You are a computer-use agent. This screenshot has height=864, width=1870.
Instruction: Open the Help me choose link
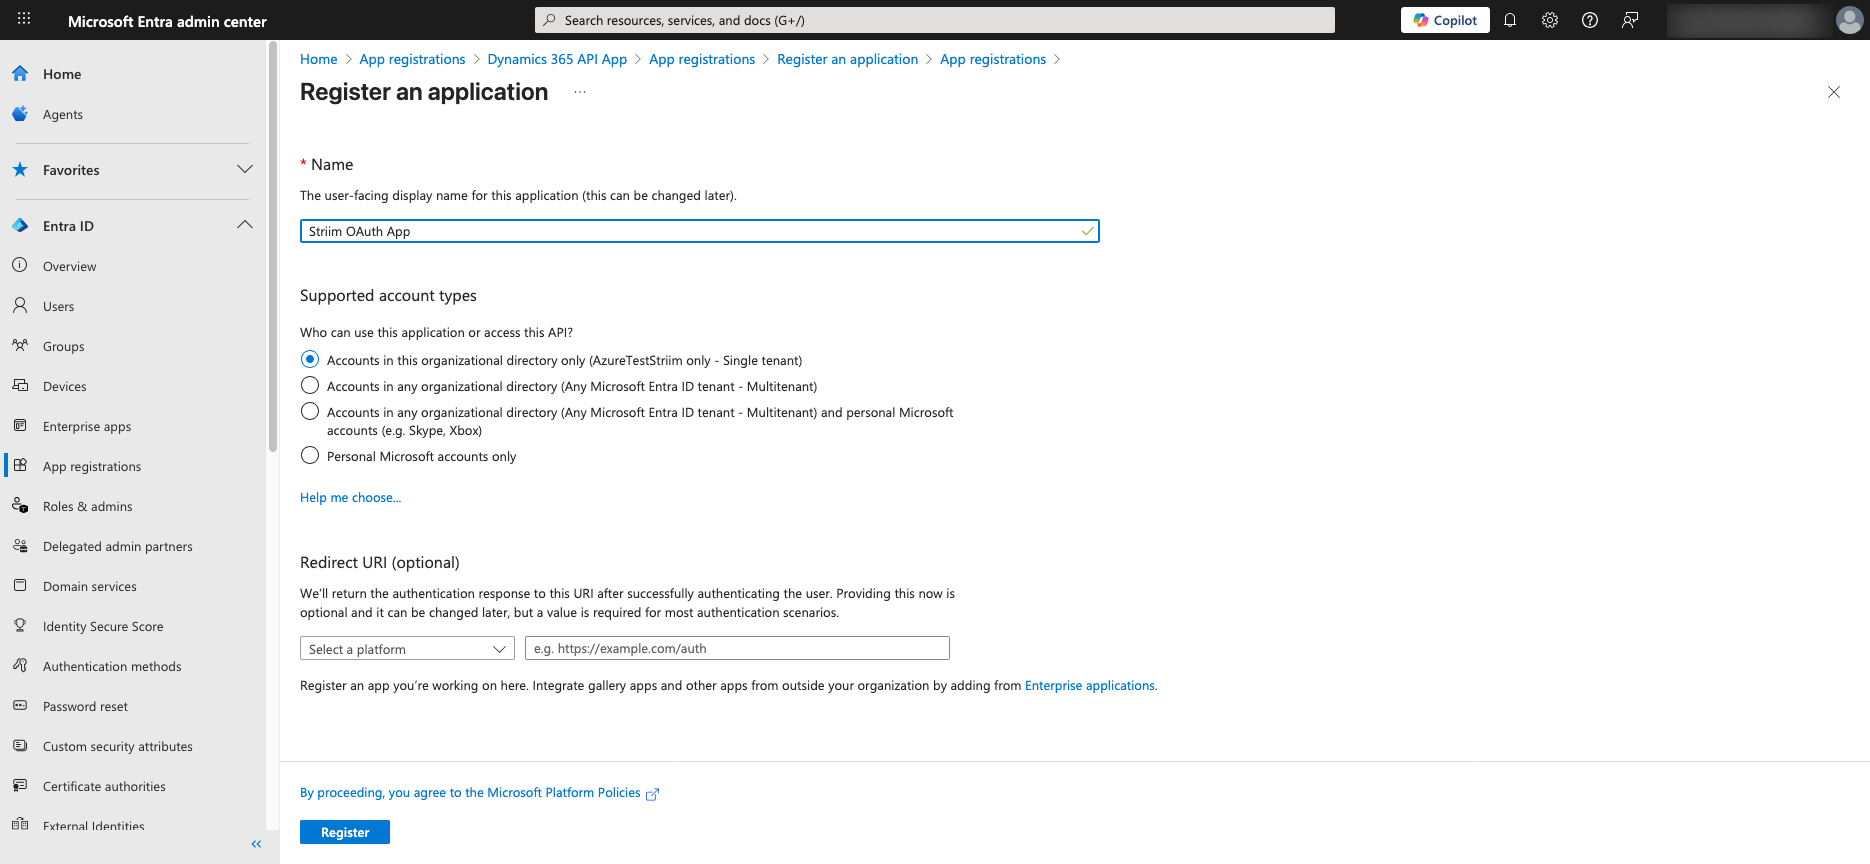[x=350, y=497]
